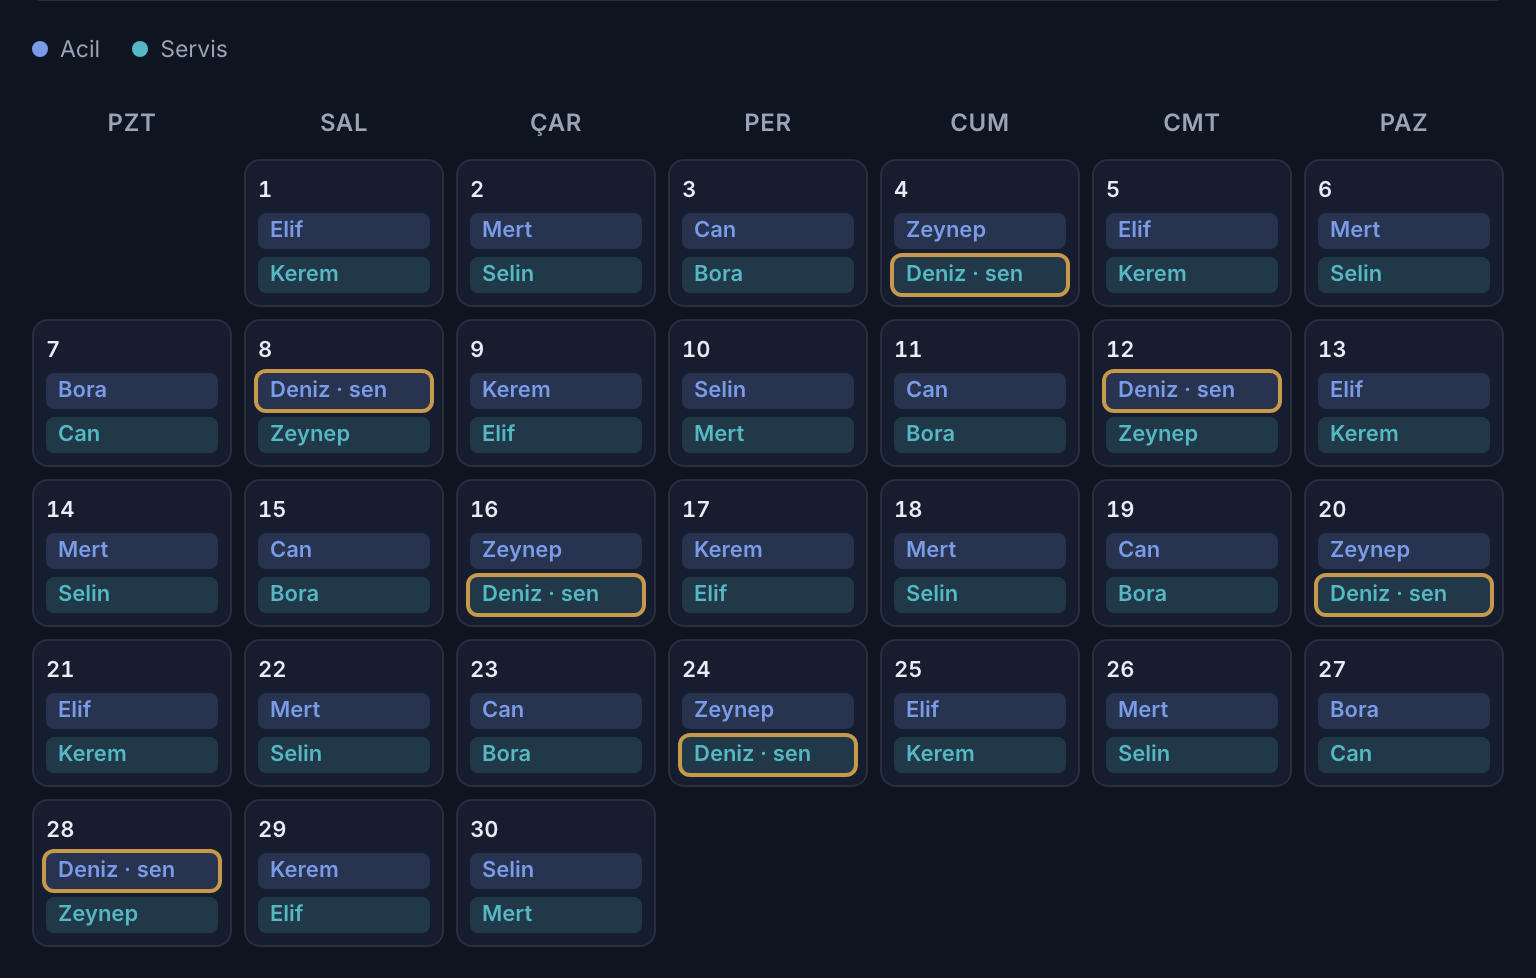Open Kerem's Acil shift on day 17
1536x978 pixels.
(x=768, y=550)
